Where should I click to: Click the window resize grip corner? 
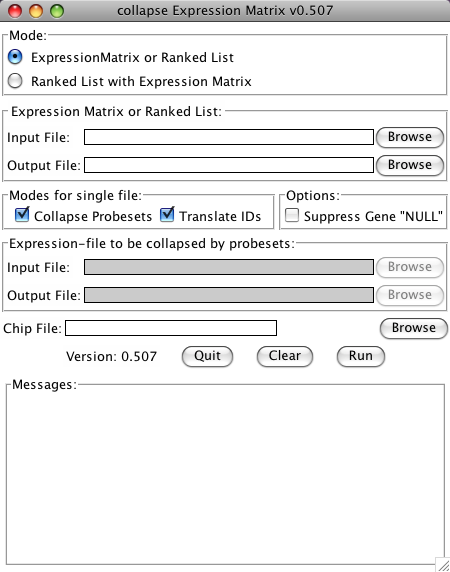(x=443, y=565)
